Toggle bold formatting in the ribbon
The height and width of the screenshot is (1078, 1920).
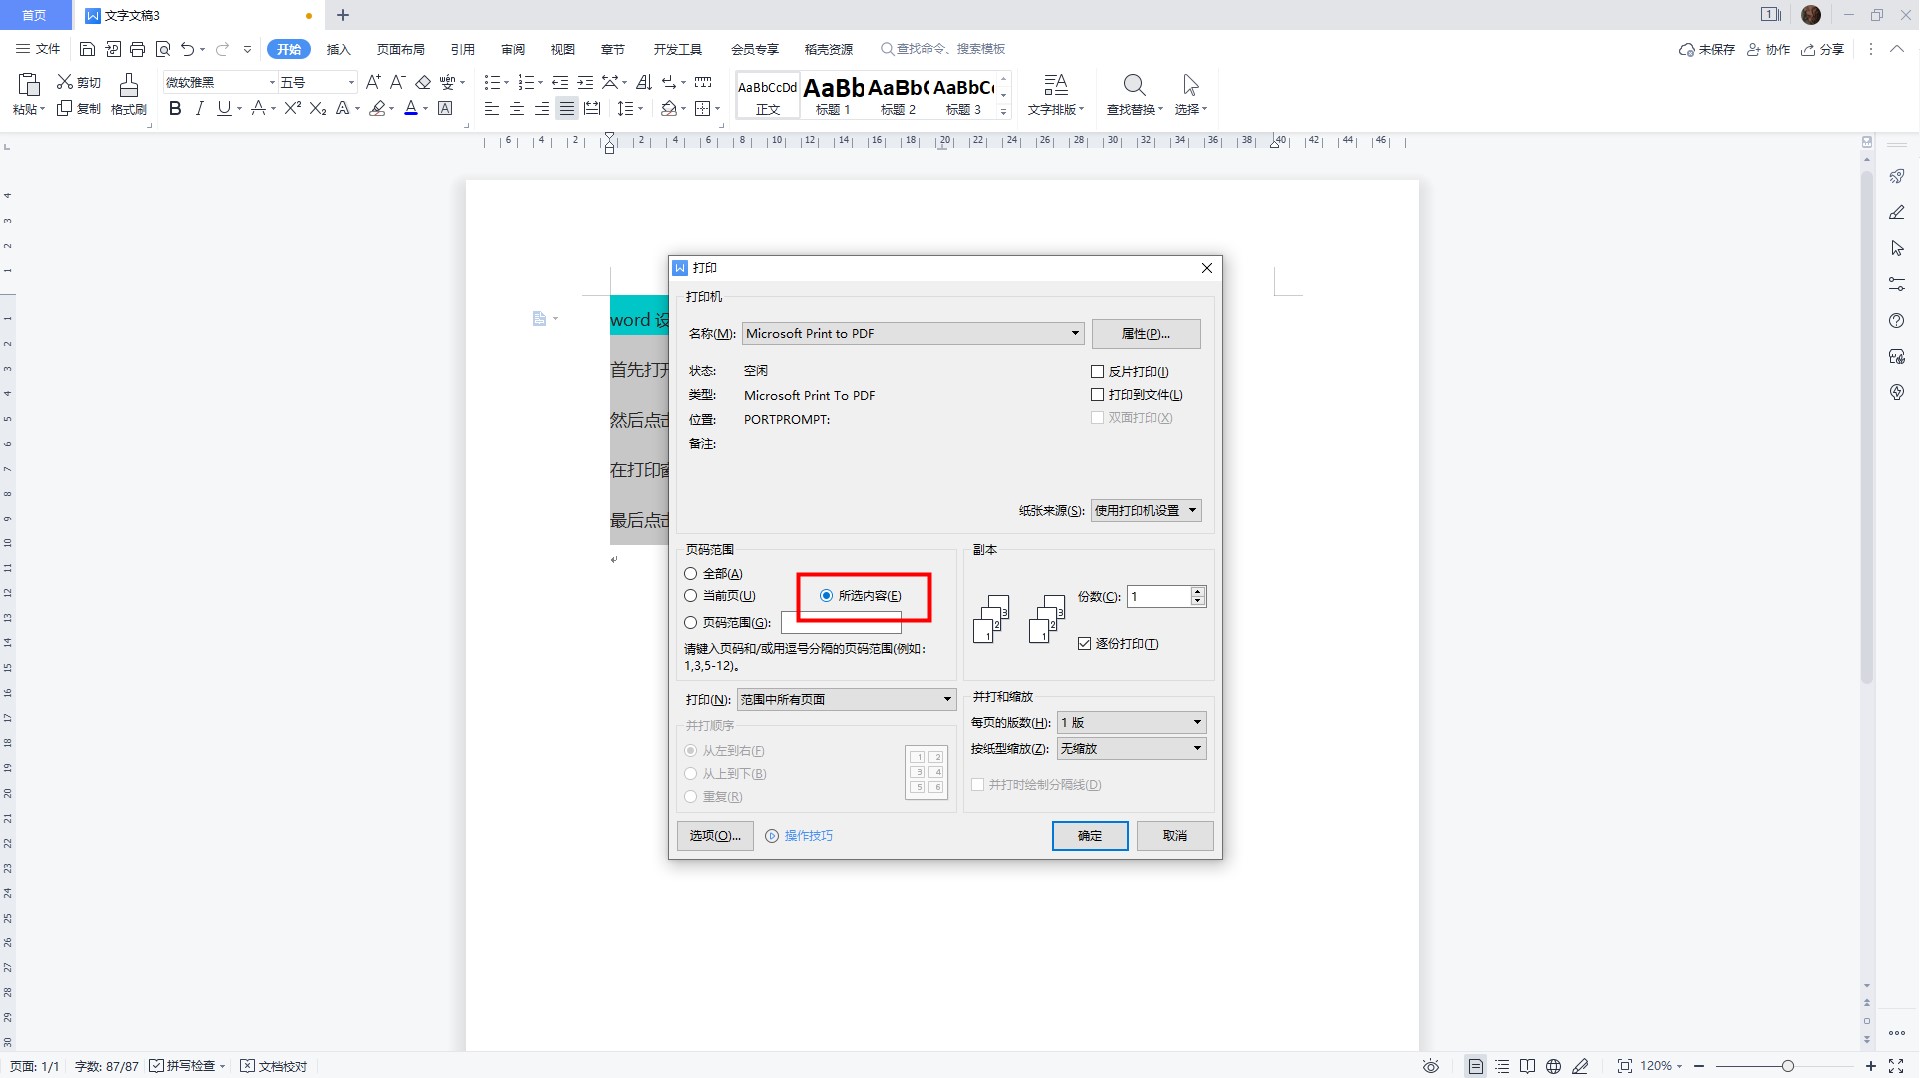pyautogui.click(x=175, y=109)
